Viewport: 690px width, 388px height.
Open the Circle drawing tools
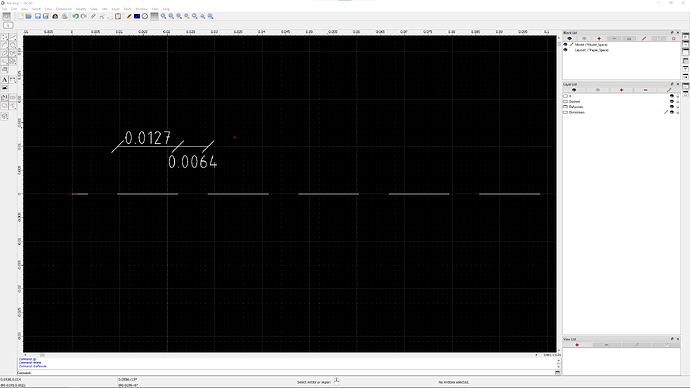coord(13,45)
